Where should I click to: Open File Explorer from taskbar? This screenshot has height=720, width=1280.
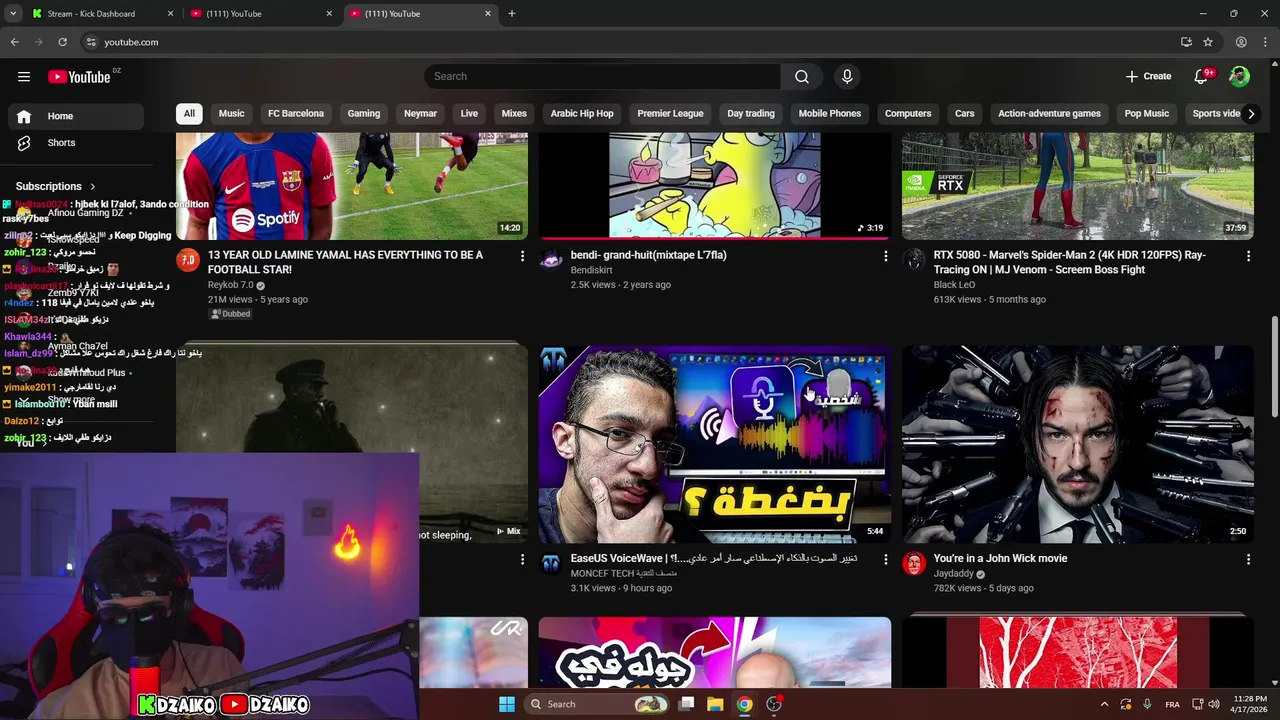[x=715, y=704]
